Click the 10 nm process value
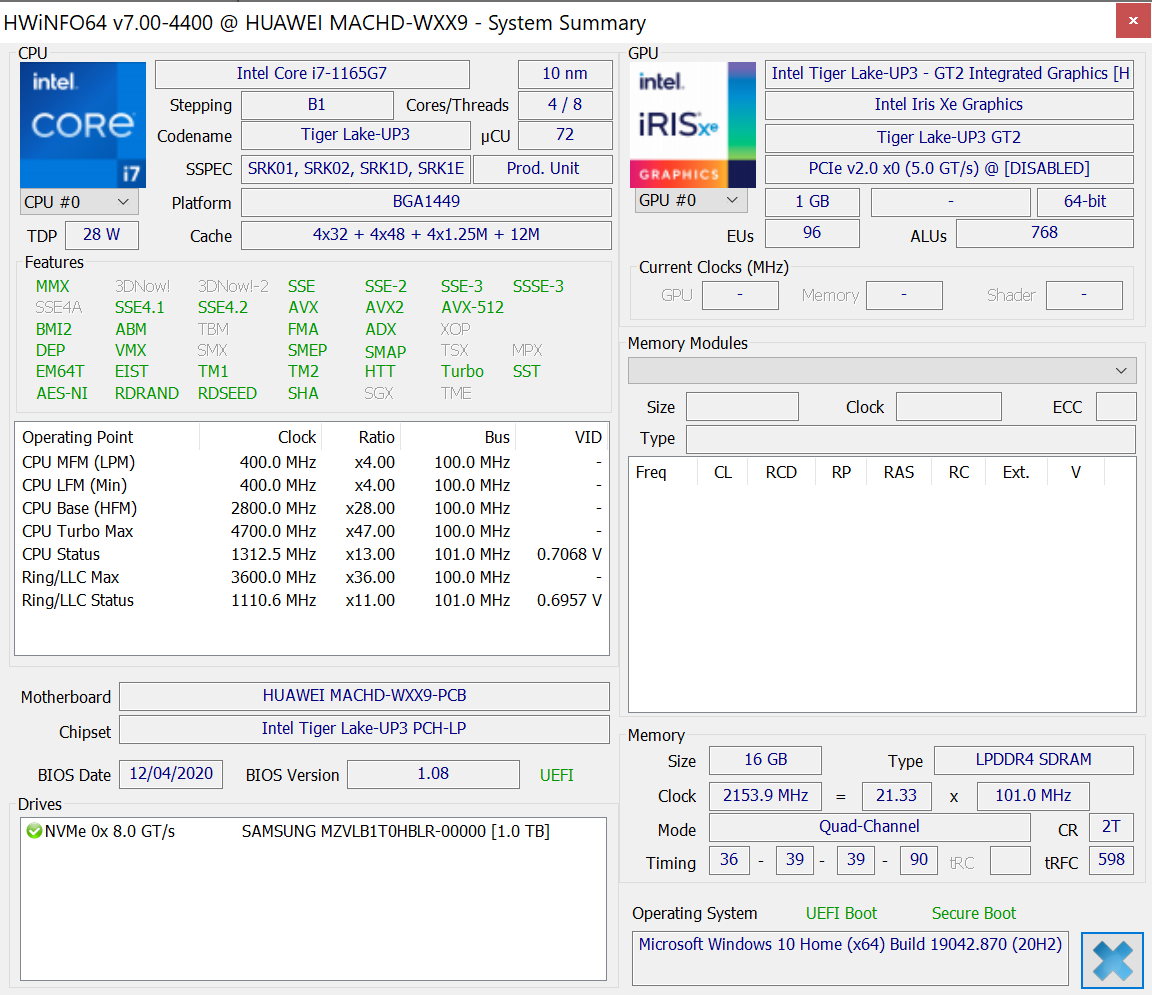1152x995 pixels. tap(565, 73)
